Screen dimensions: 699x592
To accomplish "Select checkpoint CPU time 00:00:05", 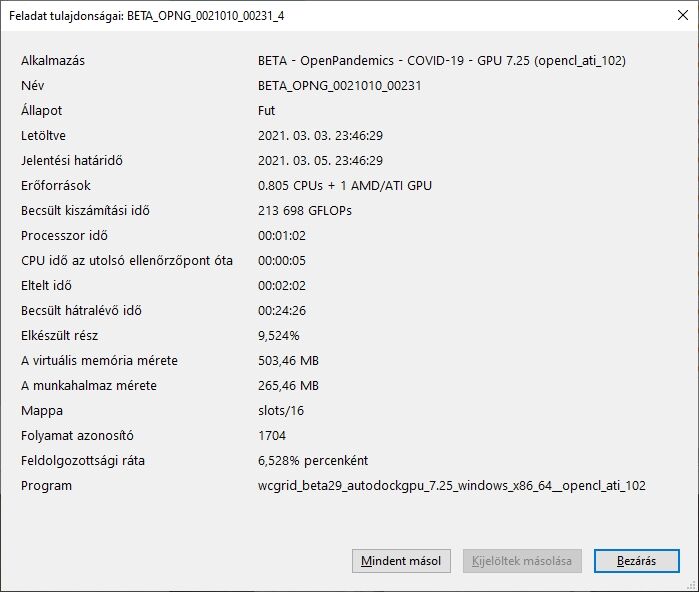I will pos(282,260).
